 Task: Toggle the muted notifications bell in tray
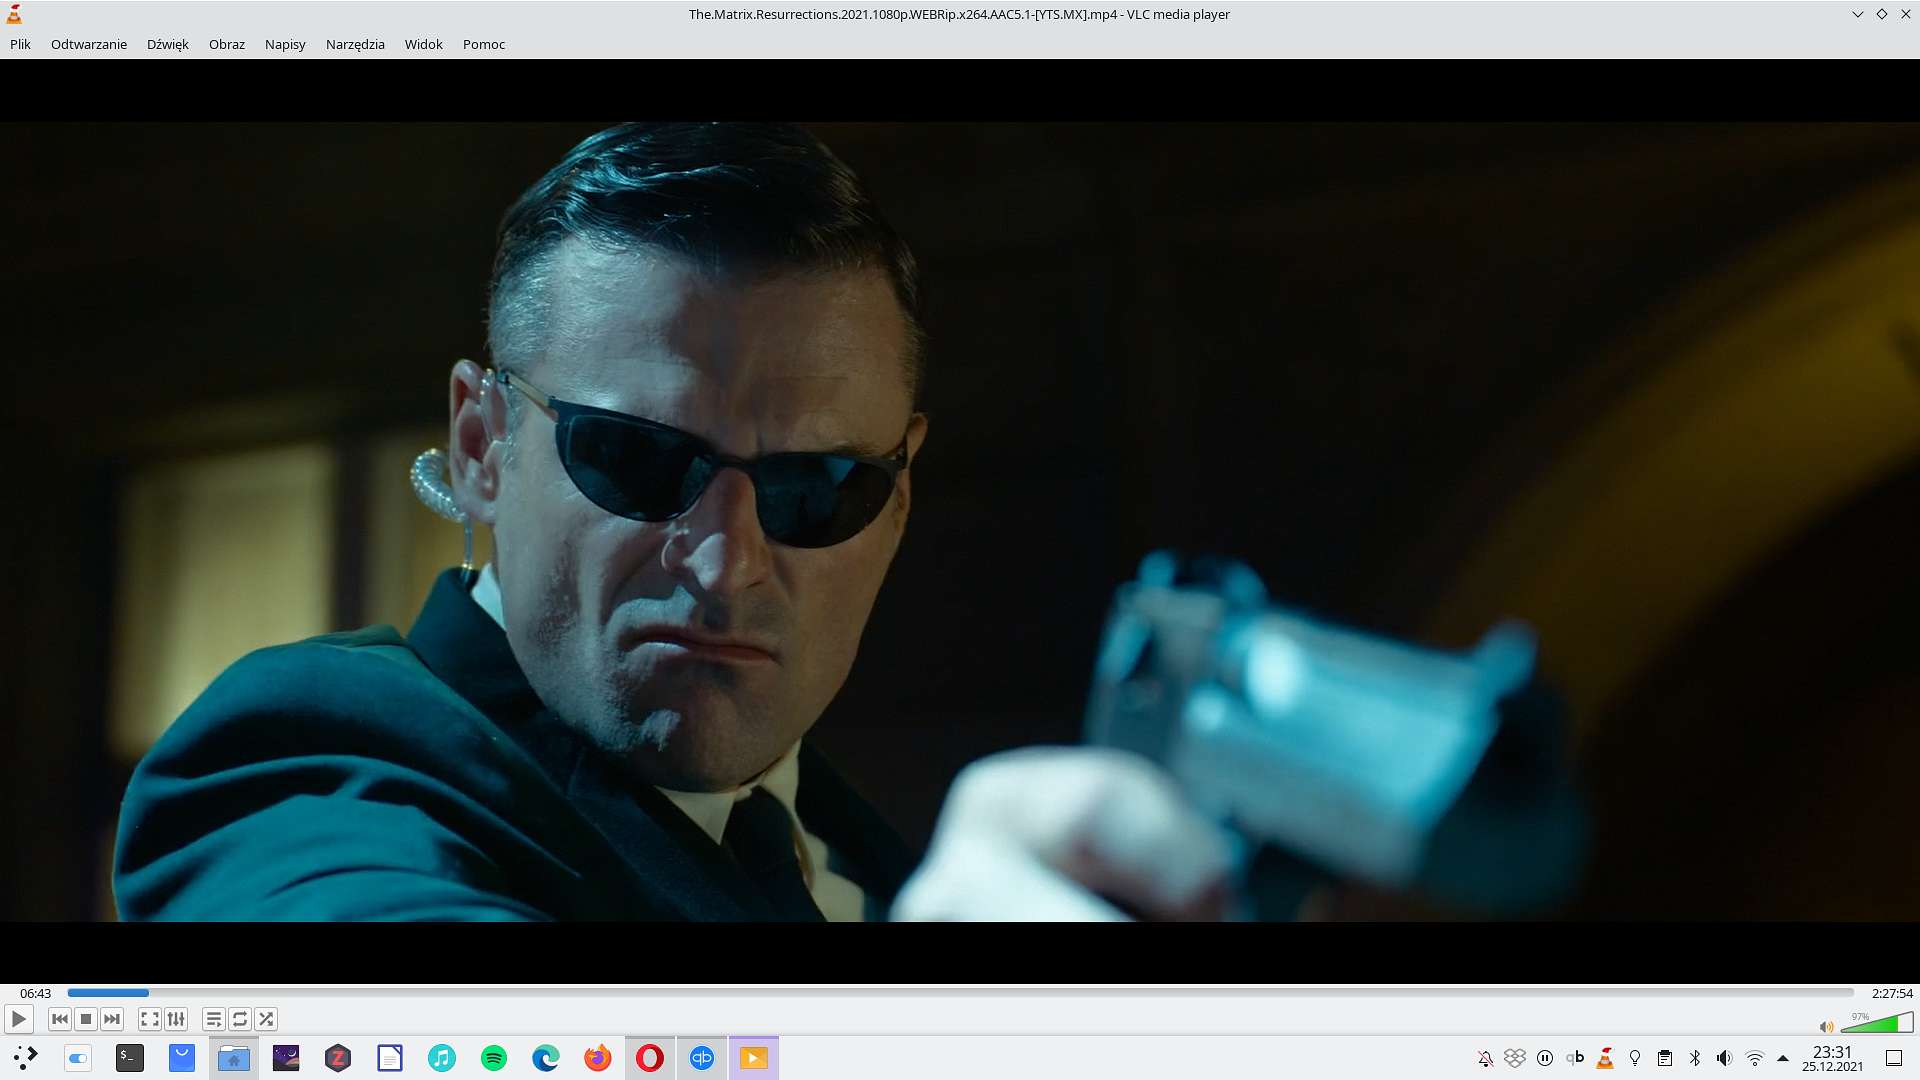tap(1486, 1058)
